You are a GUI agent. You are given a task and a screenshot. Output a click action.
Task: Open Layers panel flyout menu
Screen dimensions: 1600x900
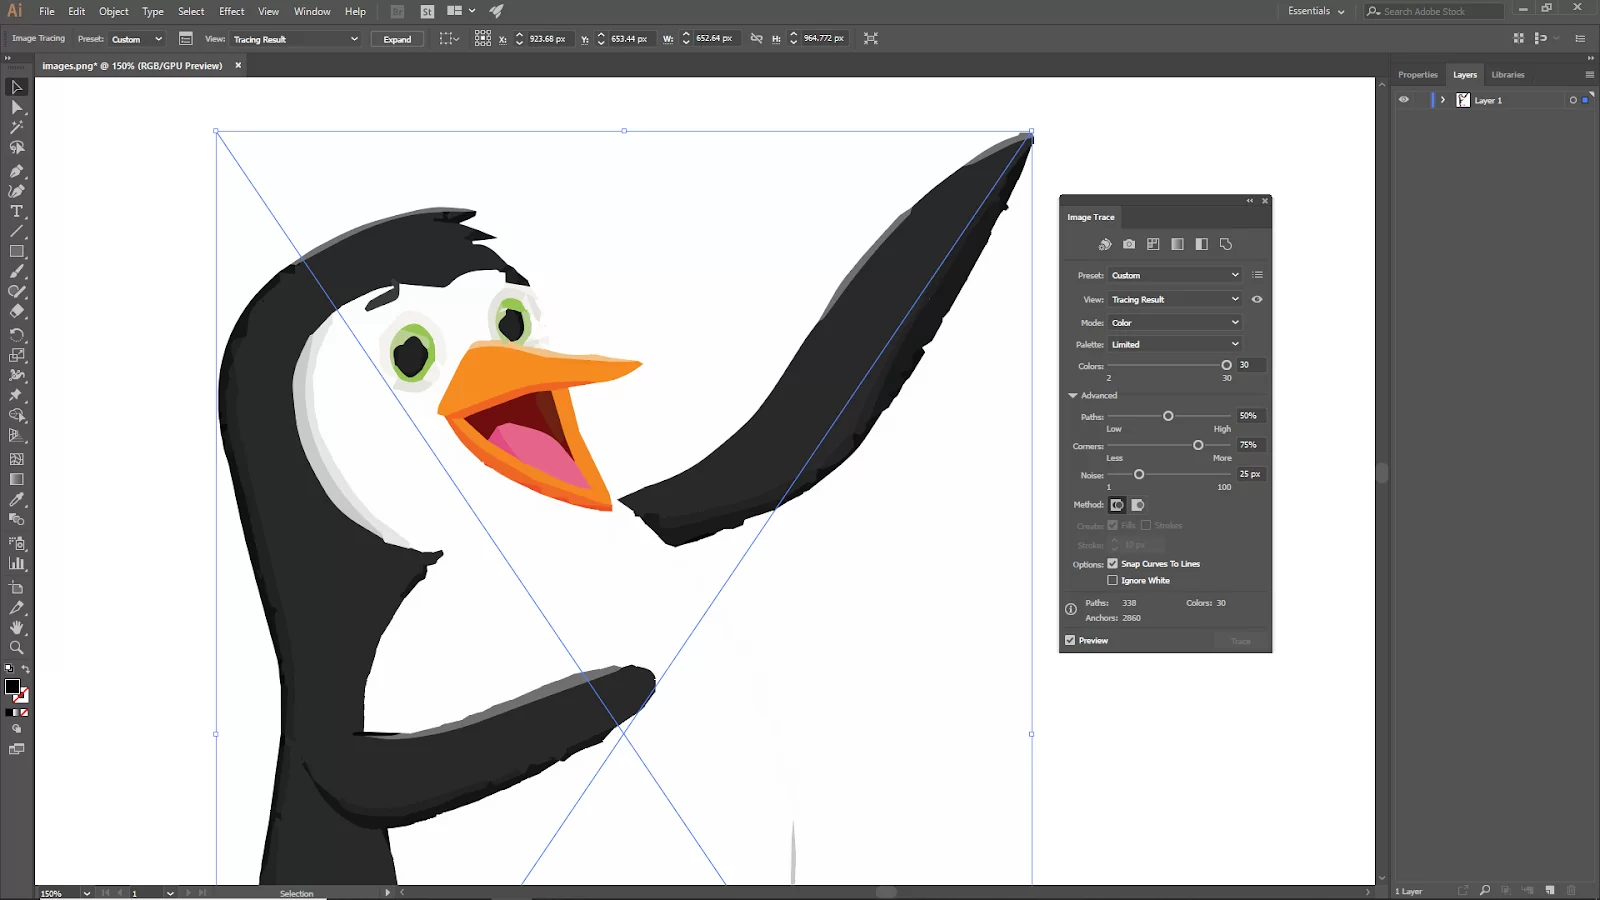click(1589, 75)
